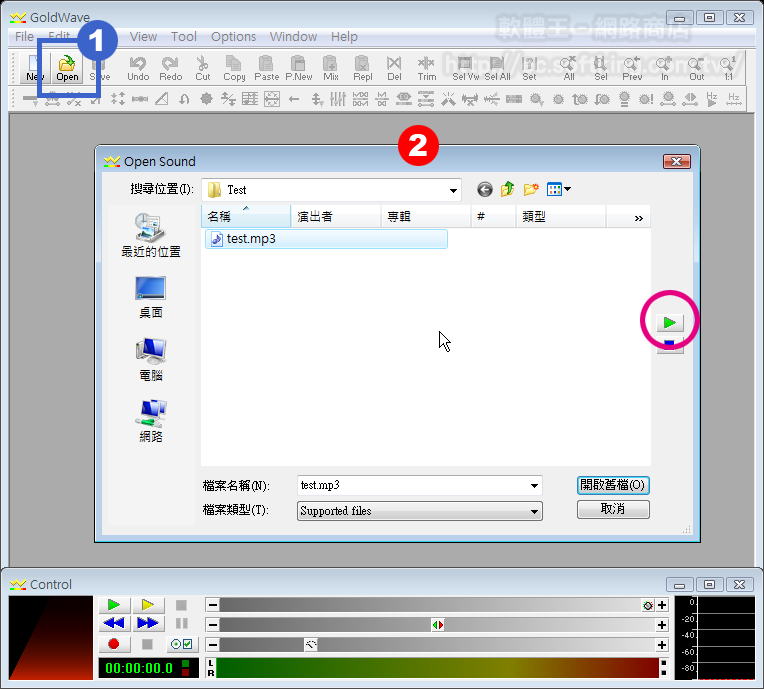
Task: Open the 檔案類型 Supported files dropdown
Action: click(535, 511)
